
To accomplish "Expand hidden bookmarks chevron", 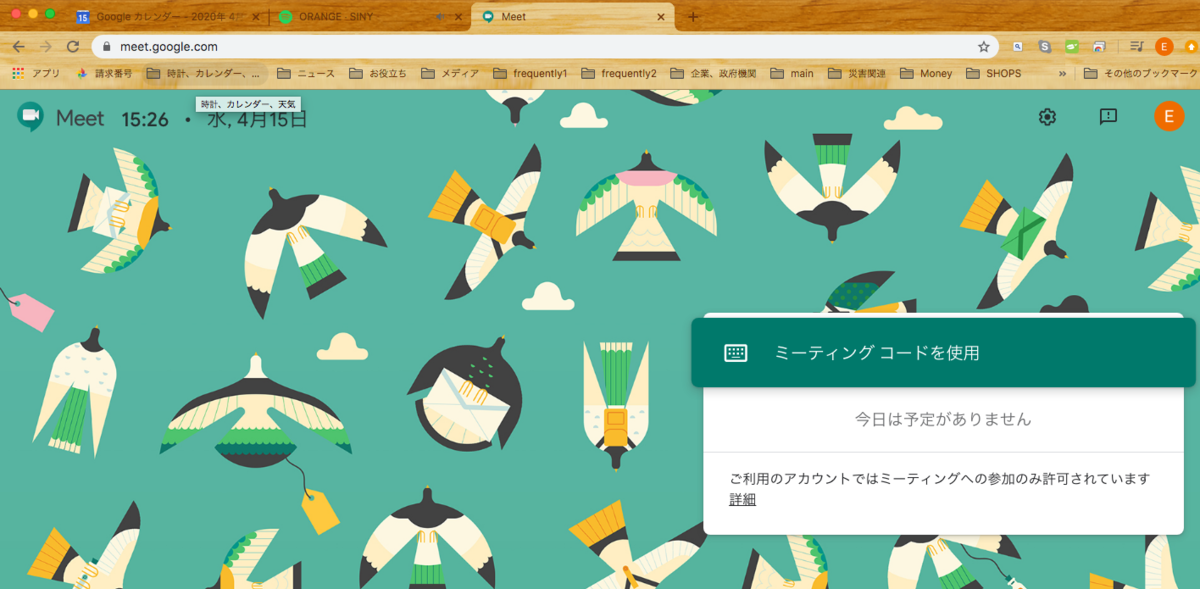I will point(1062,73).
